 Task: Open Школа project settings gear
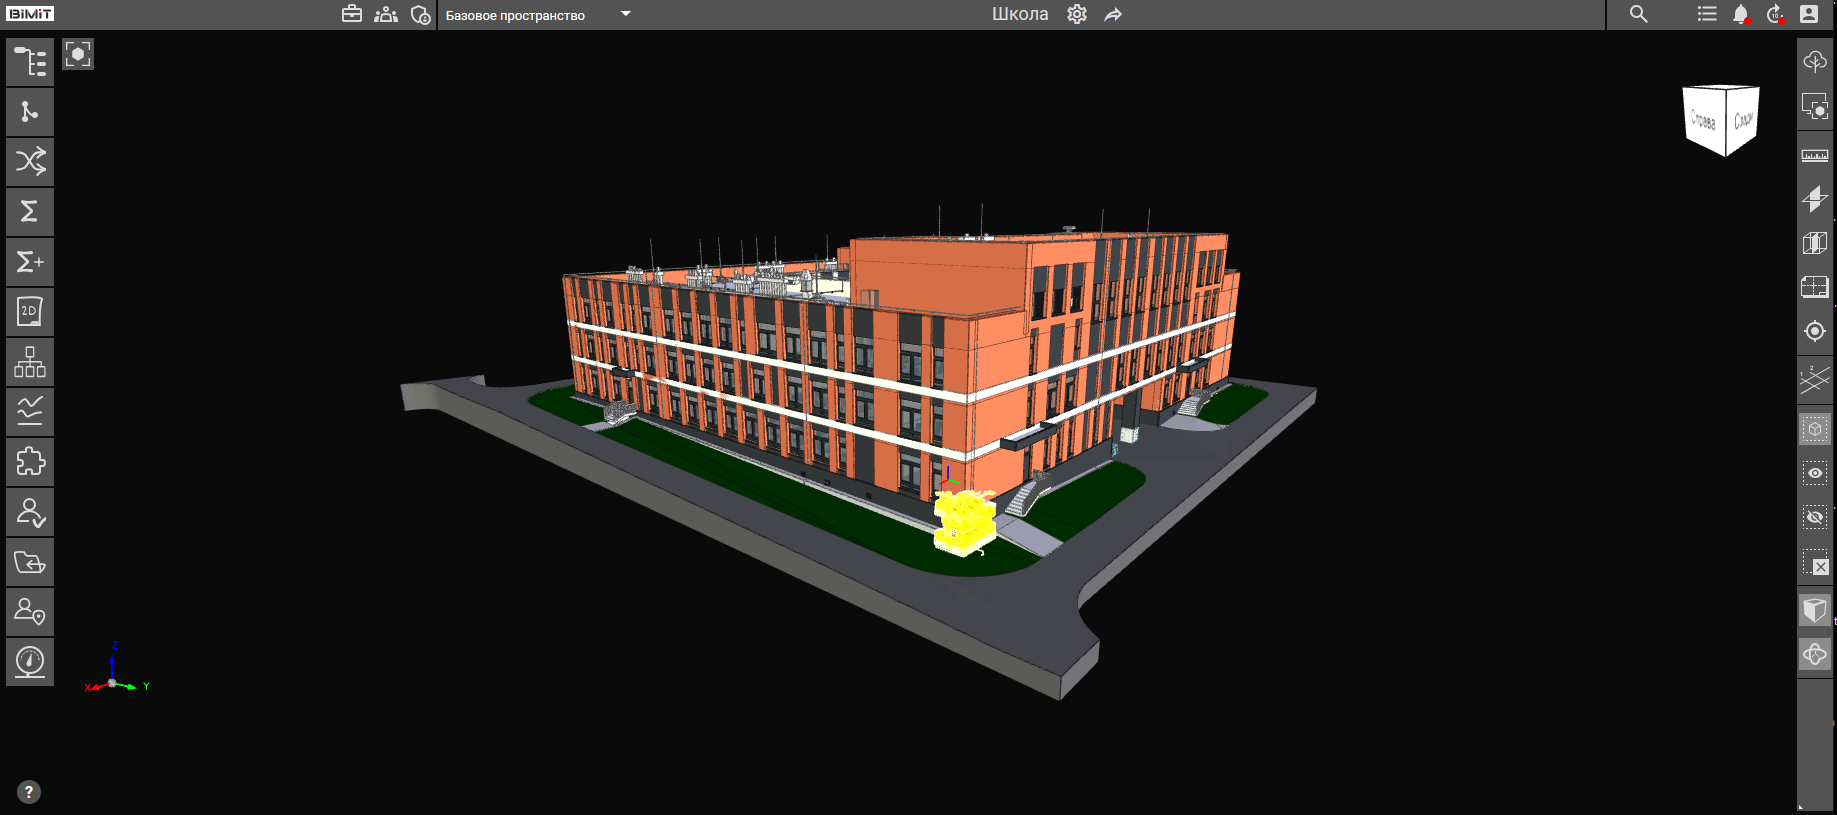point(1077,14)
